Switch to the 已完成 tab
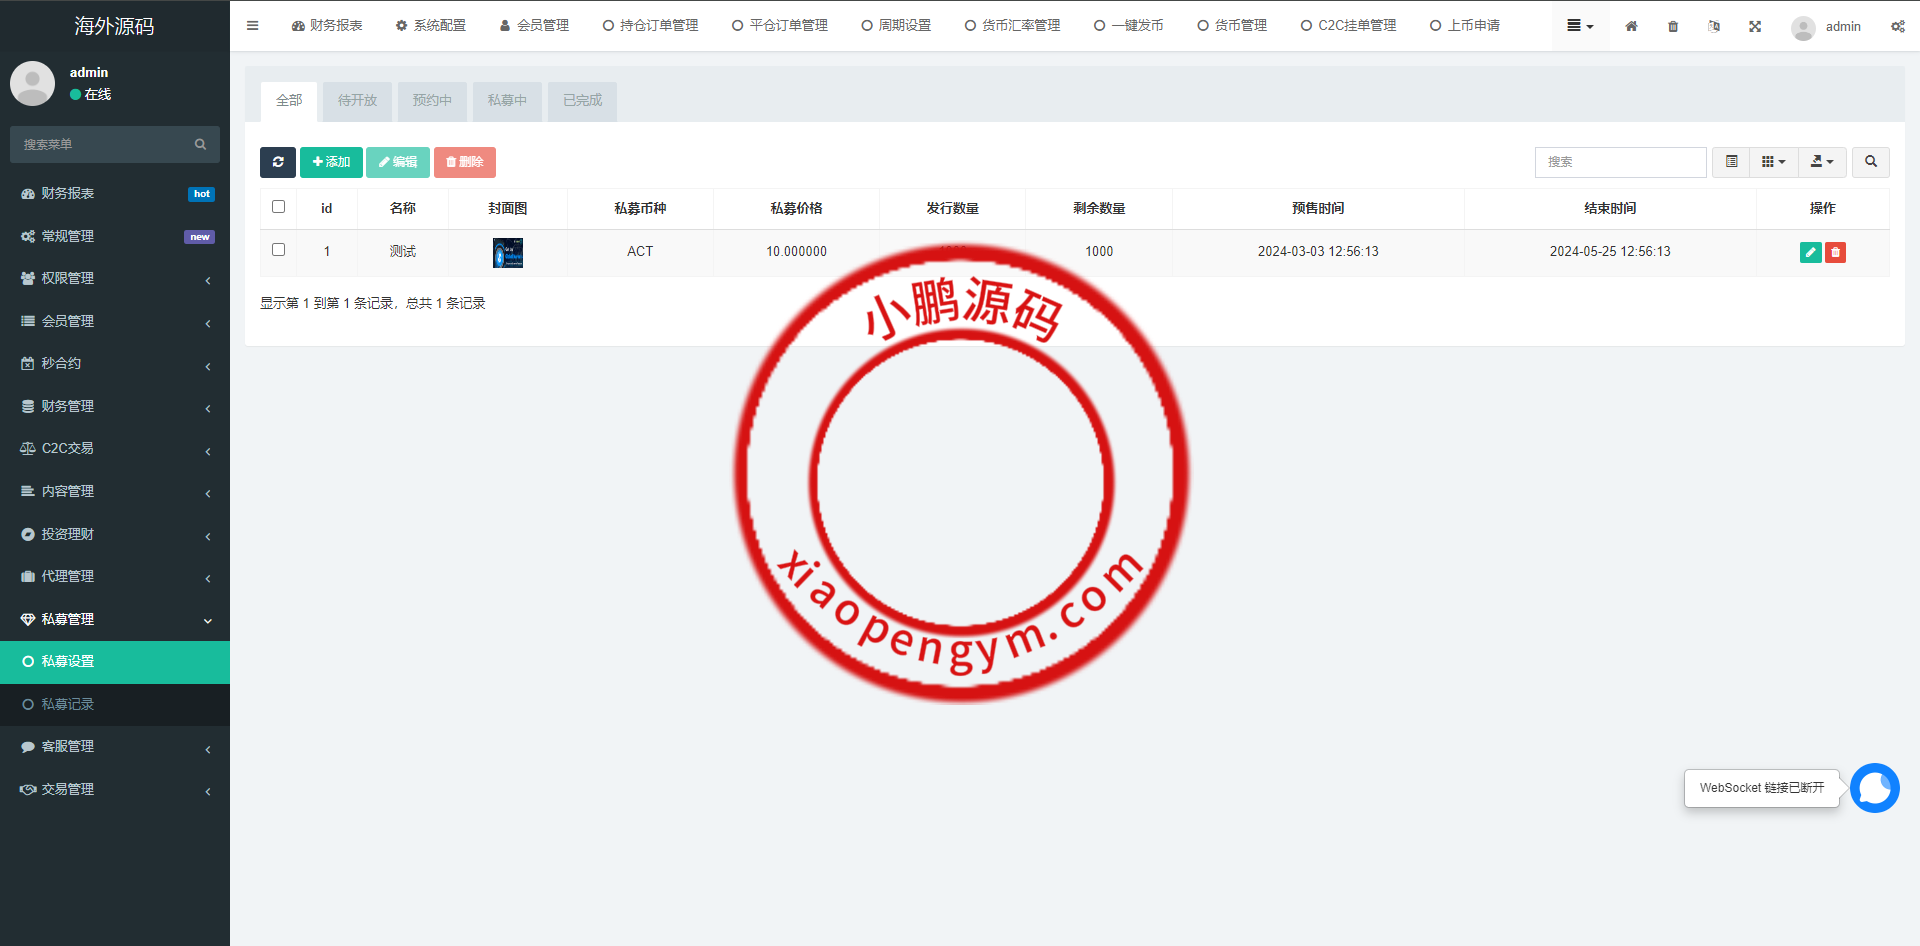This screenshot has width=1920, height=946. 581,101
